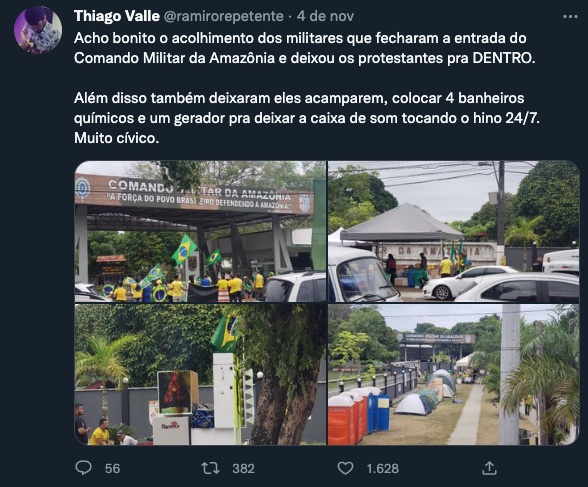Click the Thiago Valle display name
The image size is (588, 487).
tap(117, 16)
